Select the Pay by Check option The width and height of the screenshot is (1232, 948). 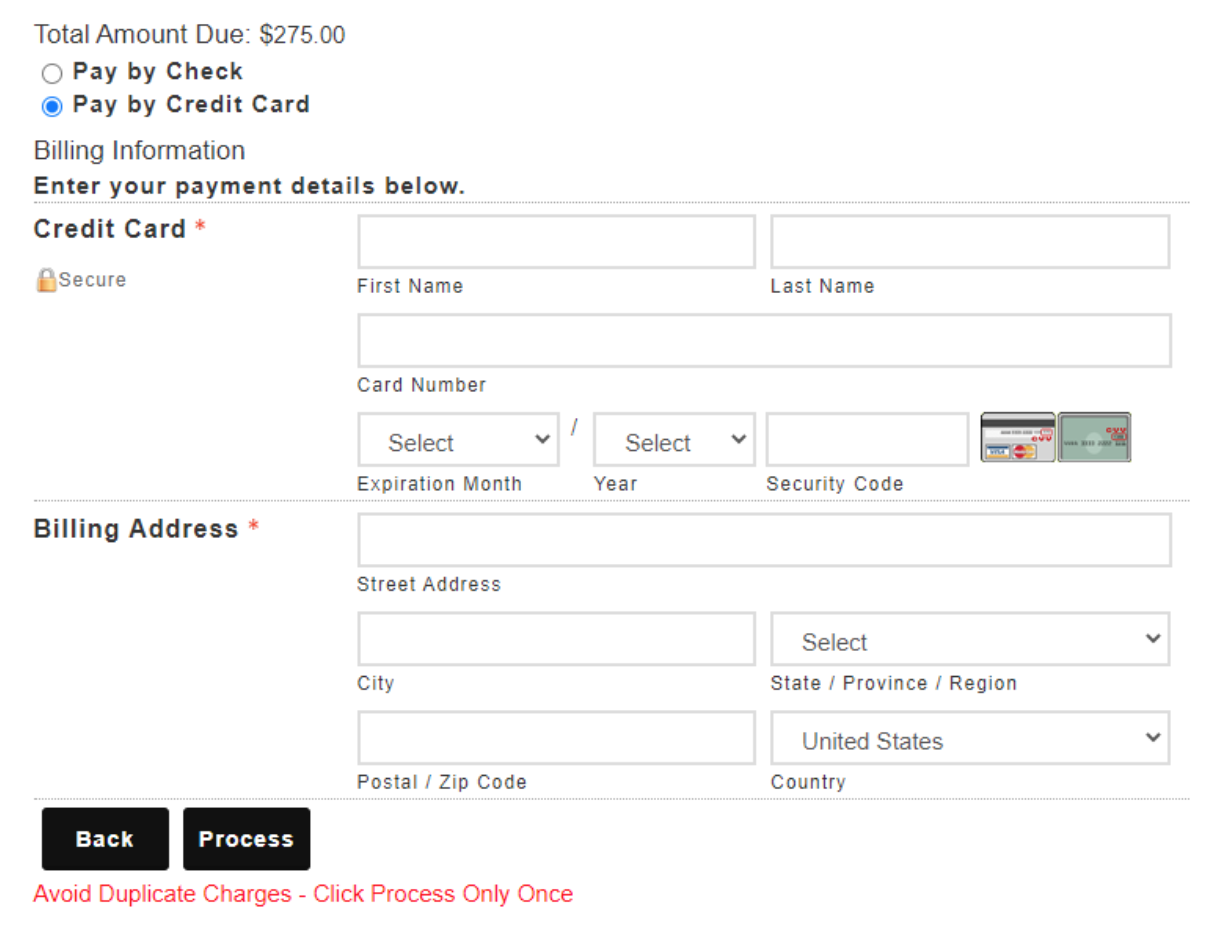point(52,73)
